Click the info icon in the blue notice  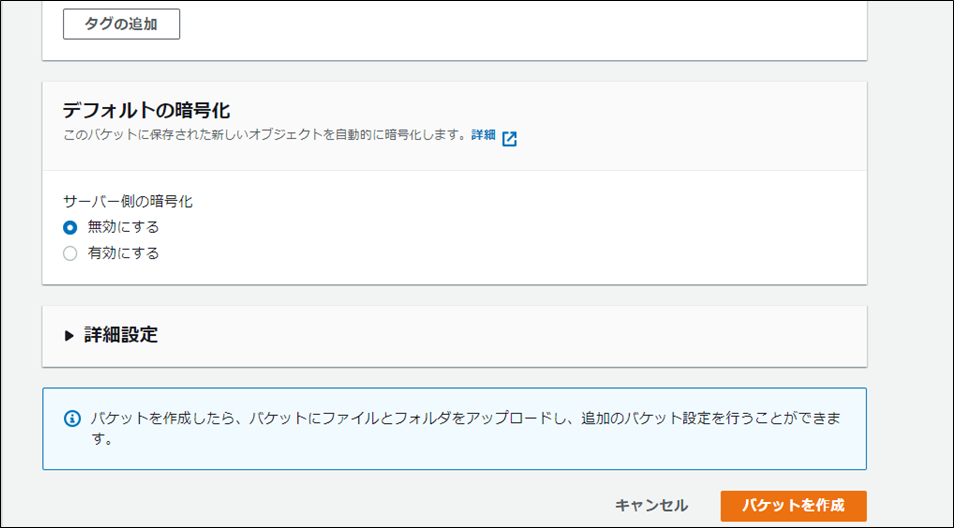(71, 417)
